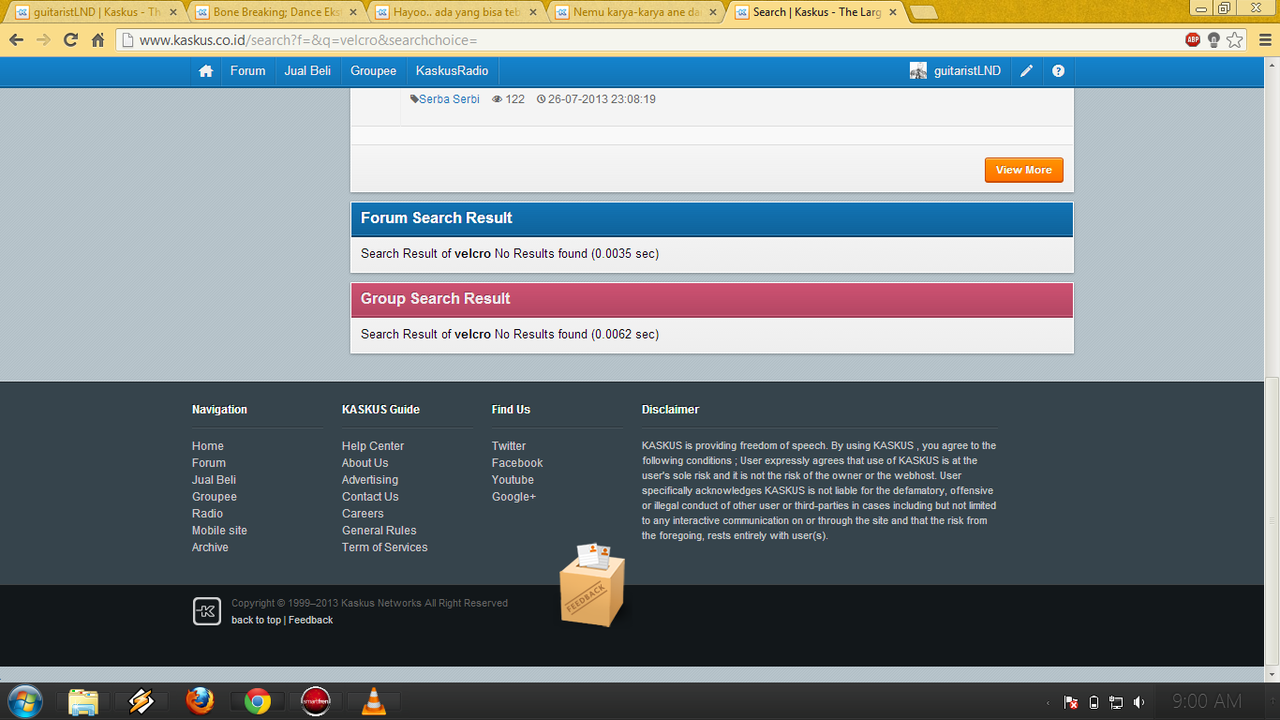Go back with the browser back arrow
This screenshot has width=1280, height=720.
[16, 40]
